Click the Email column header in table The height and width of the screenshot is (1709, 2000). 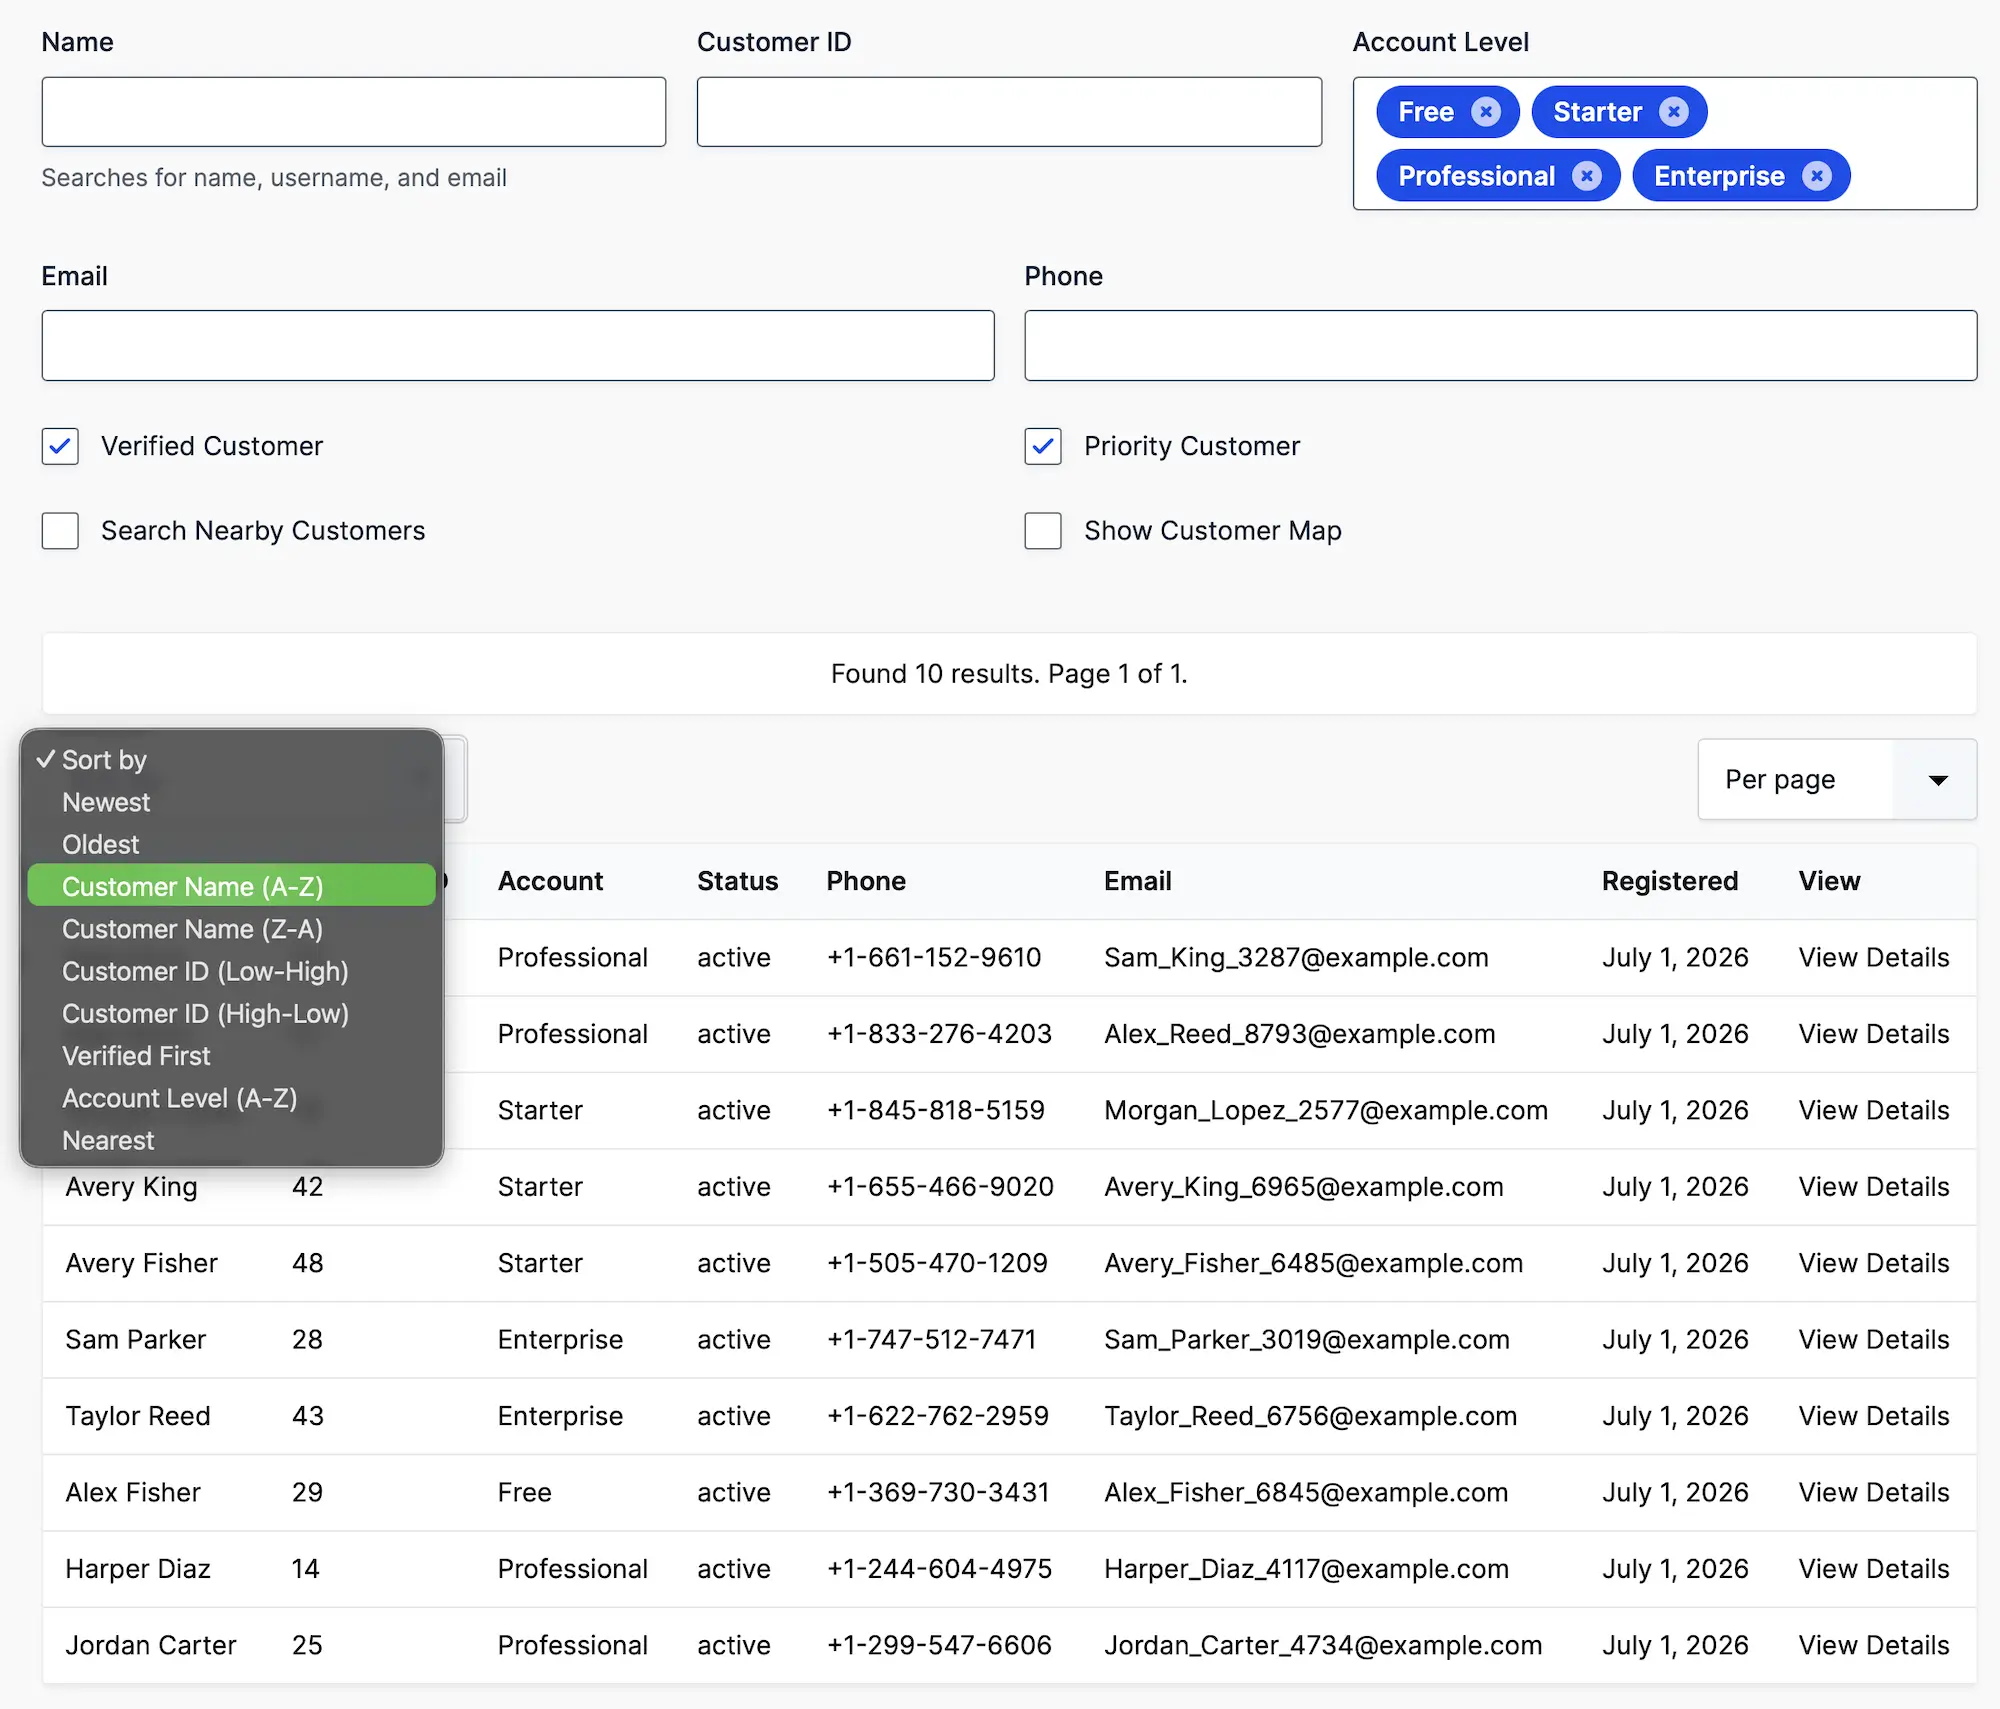click(1137, 881)
